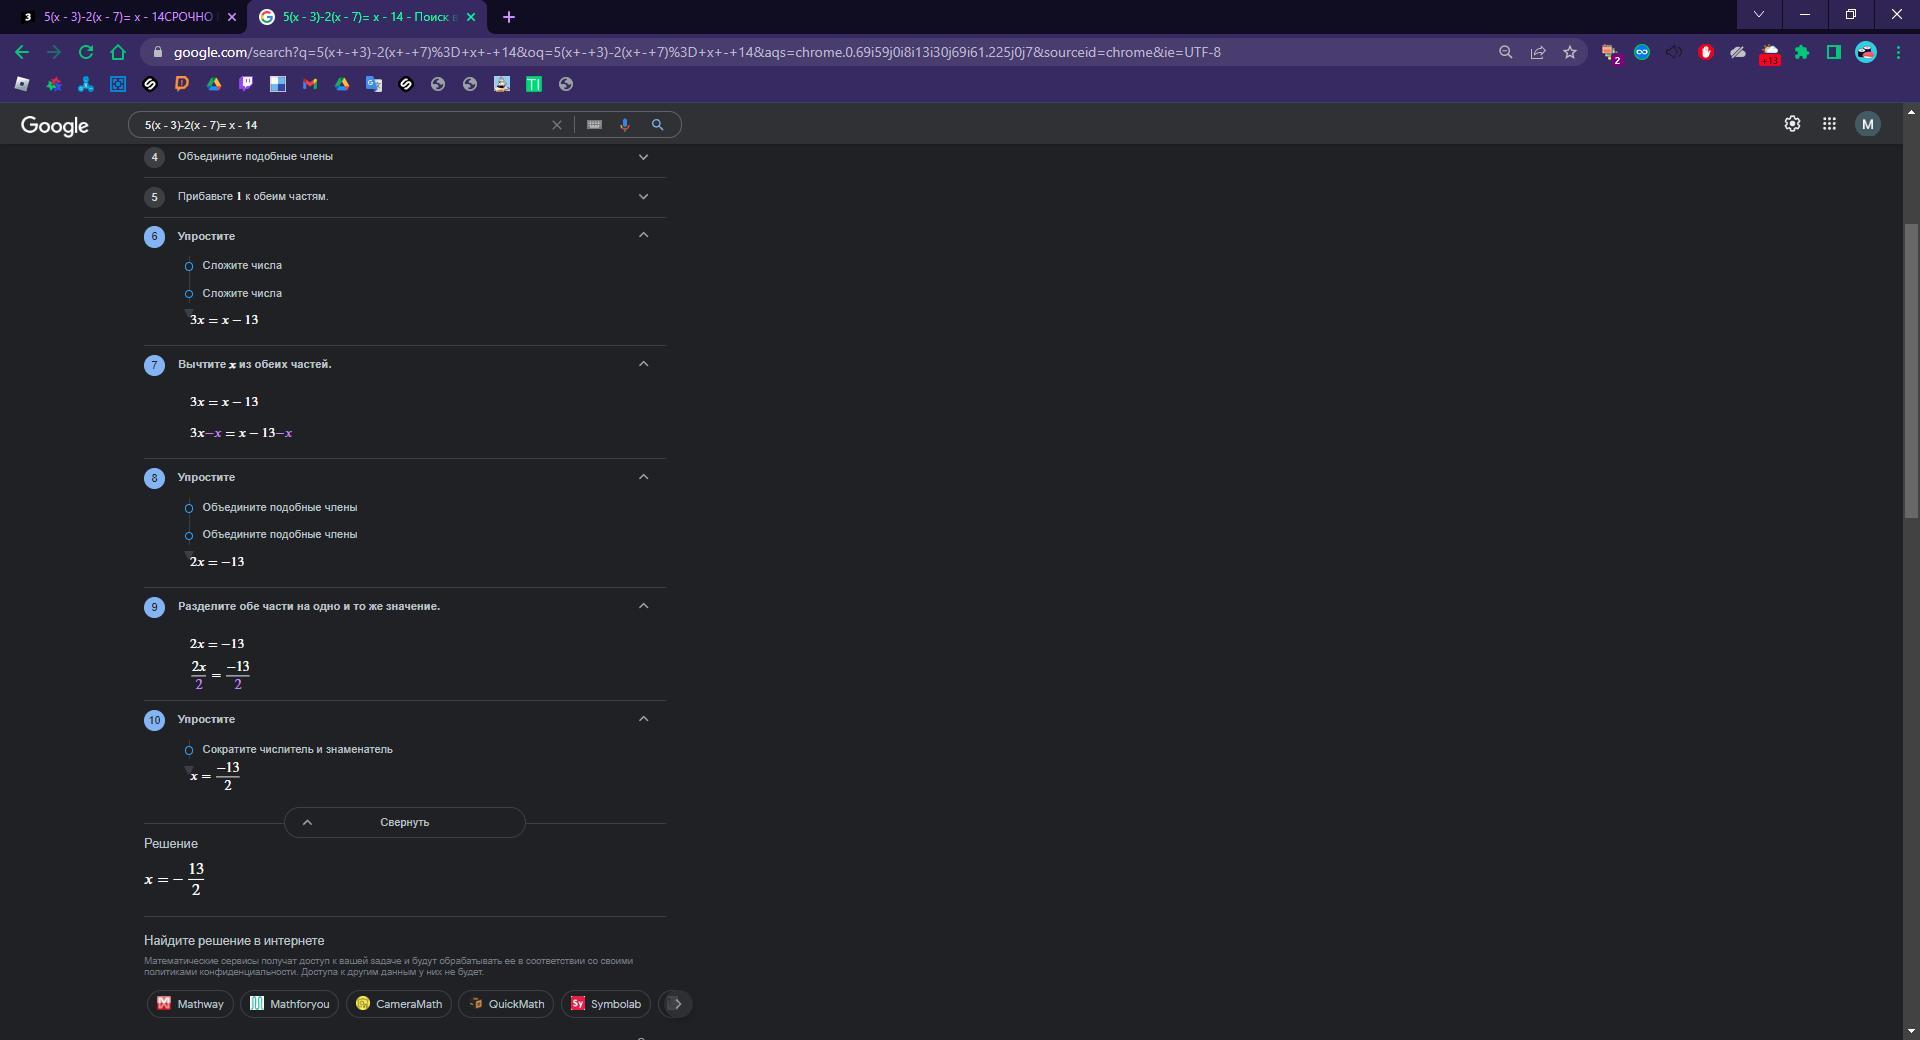Screen dimensions: 1920x1040
Task: Collapse all steps with Свернуть button
Action: (405, 822)
